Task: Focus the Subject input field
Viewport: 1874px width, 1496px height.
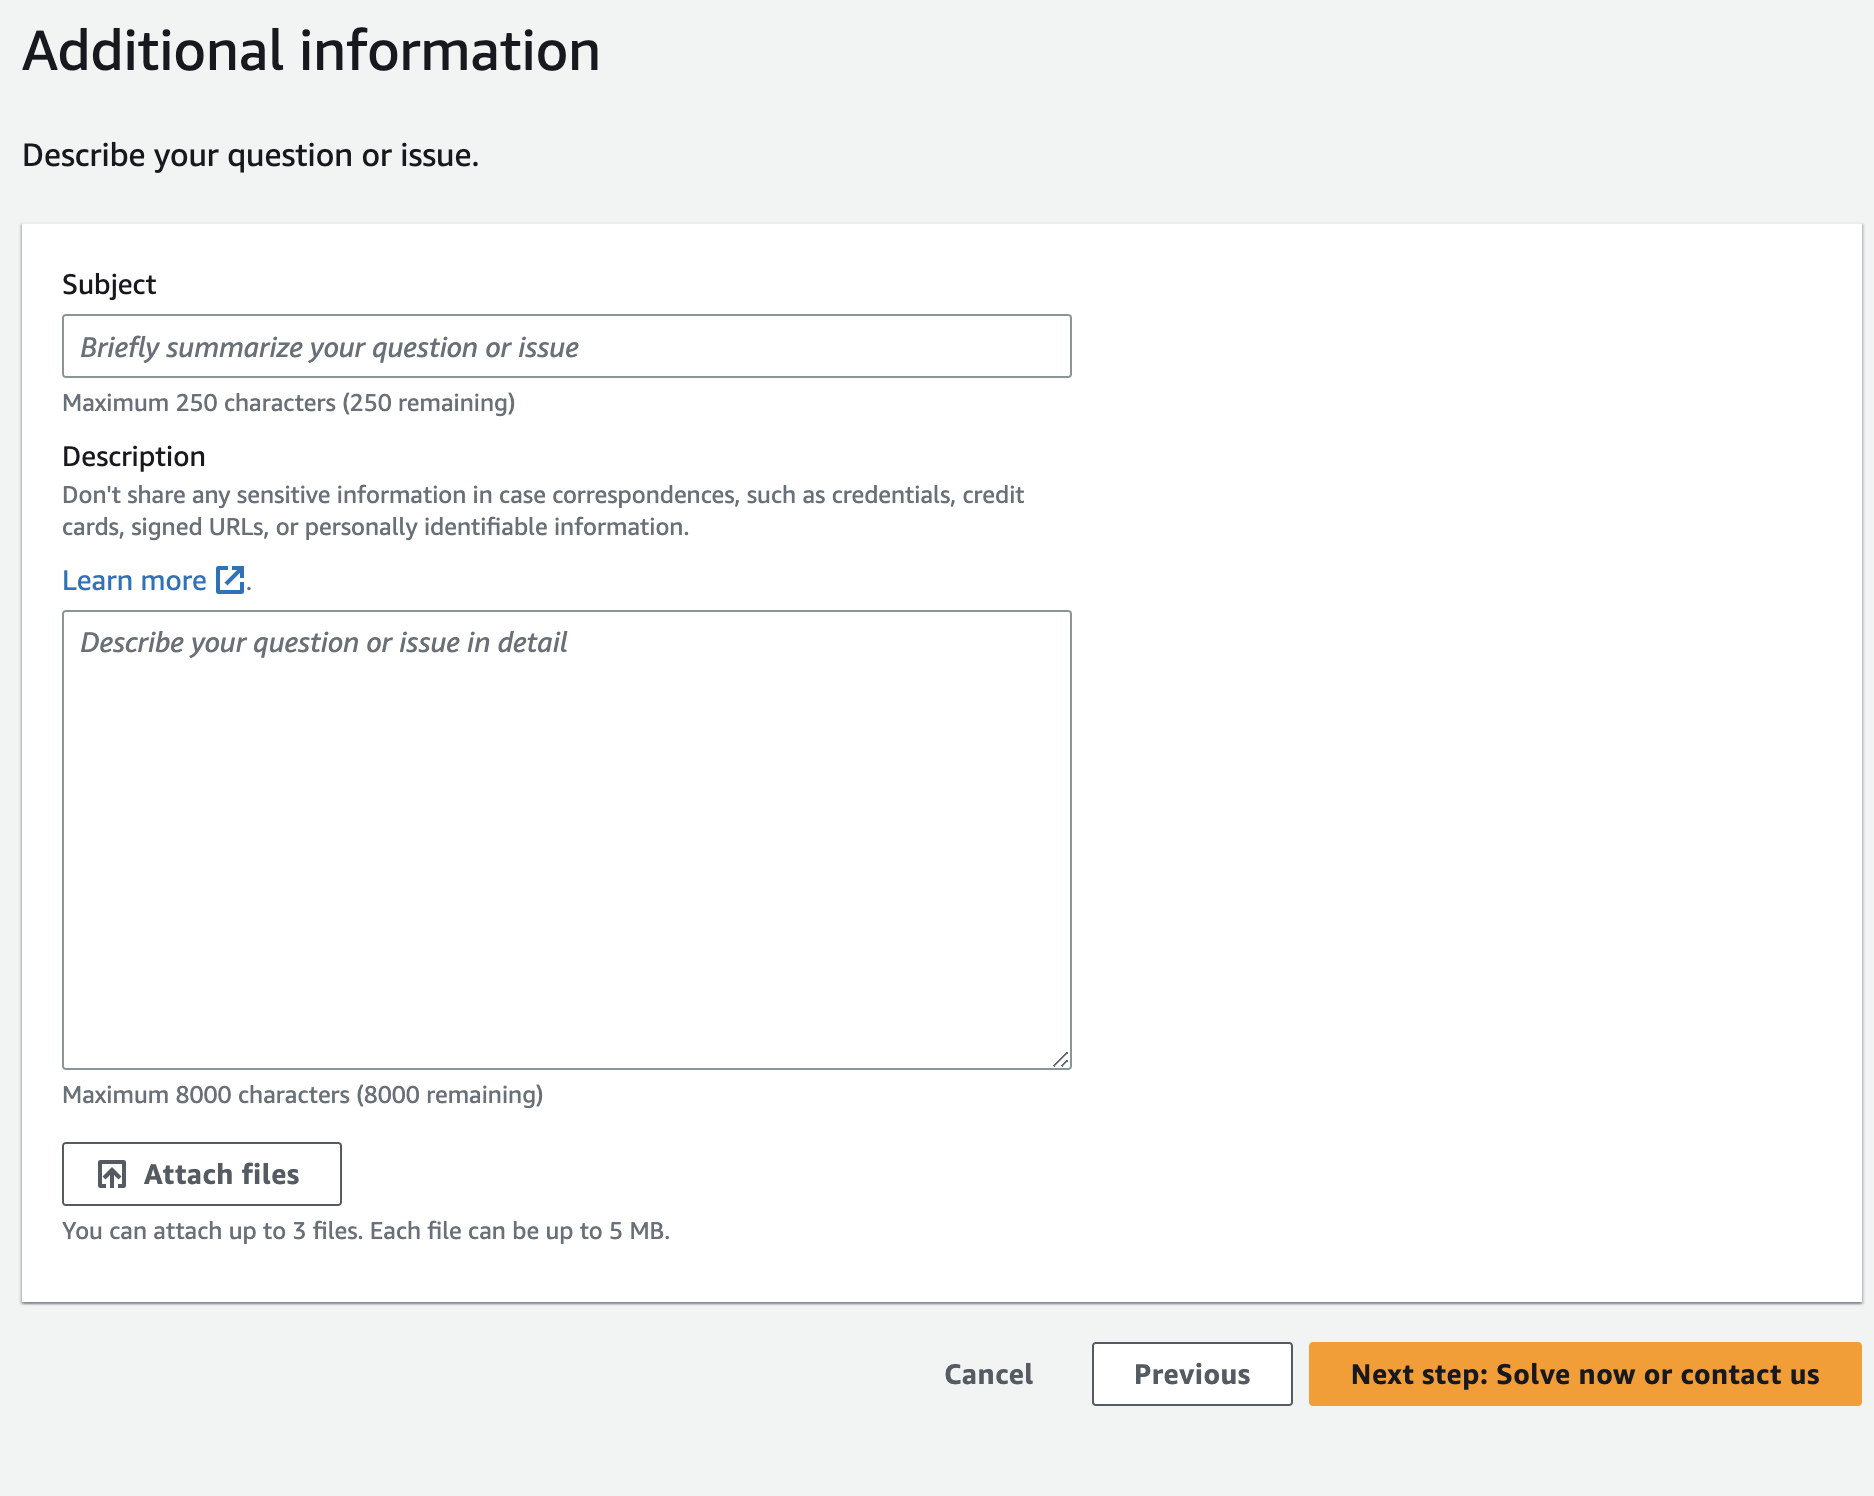Action: tap(566, 346)
